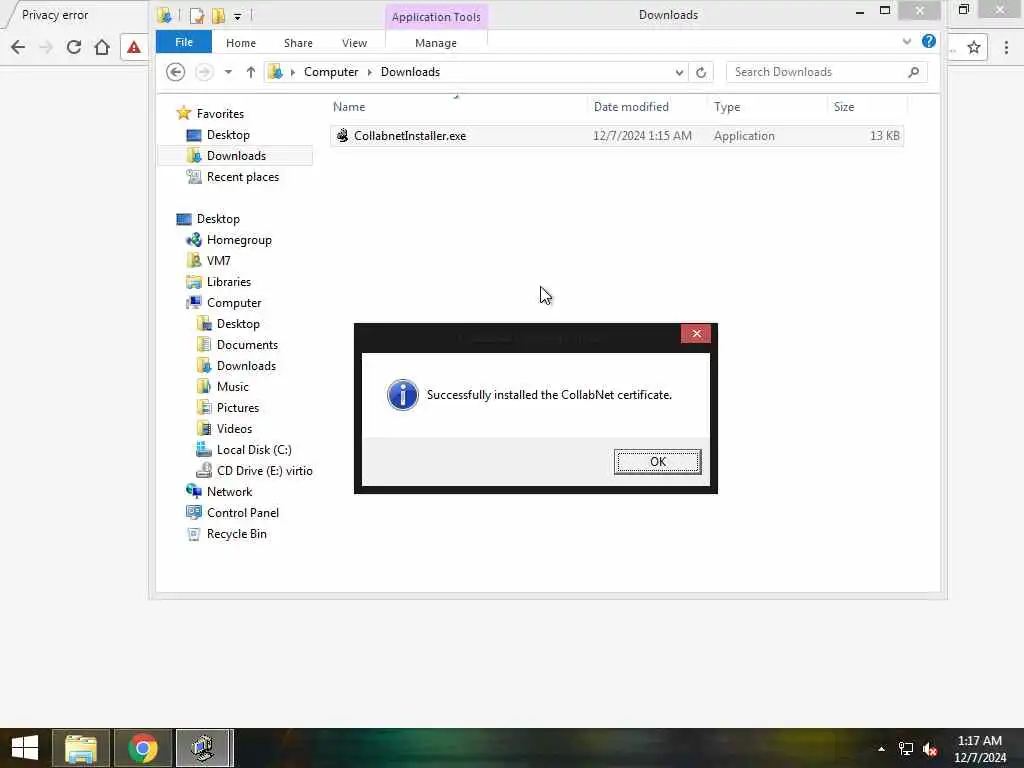Viewport: 1024px width, 768px height.
Task: Expand the address bar history dropdown
Action: [679, 72]
